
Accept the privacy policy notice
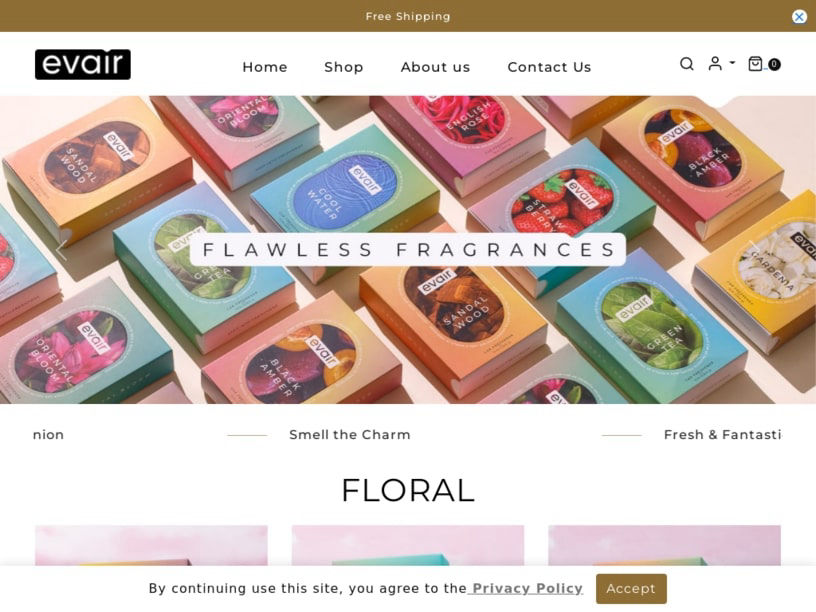coord(631,589)
